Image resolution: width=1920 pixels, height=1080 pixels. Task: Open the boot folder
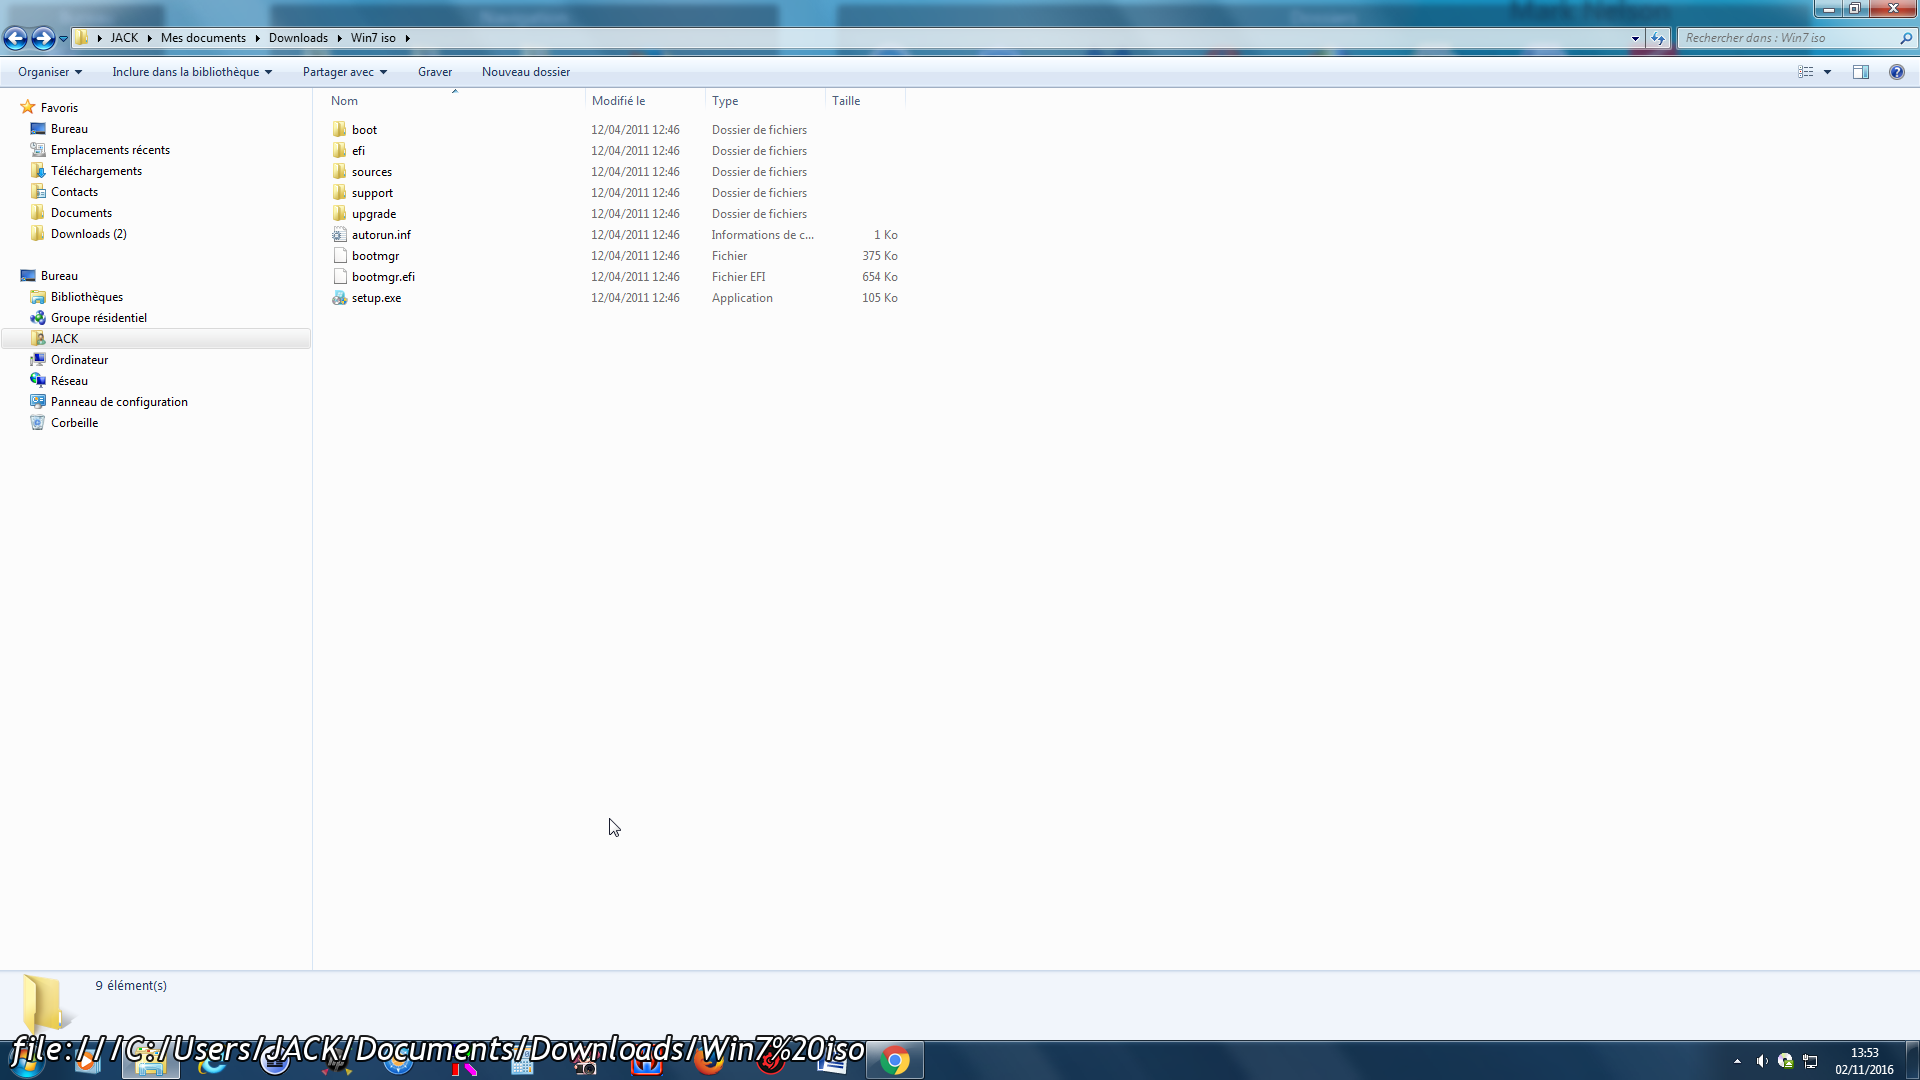(x=364, y=129)
